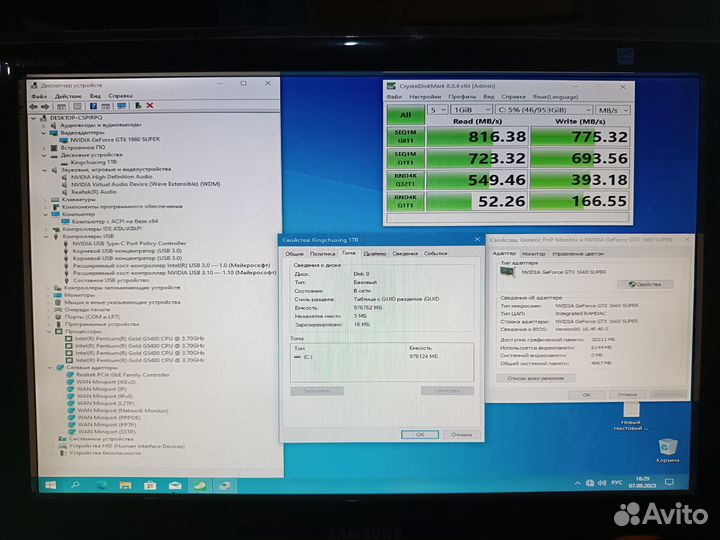Click the 166.55 write result value
This screenshot has width=720, height=540.
[599, 202]
